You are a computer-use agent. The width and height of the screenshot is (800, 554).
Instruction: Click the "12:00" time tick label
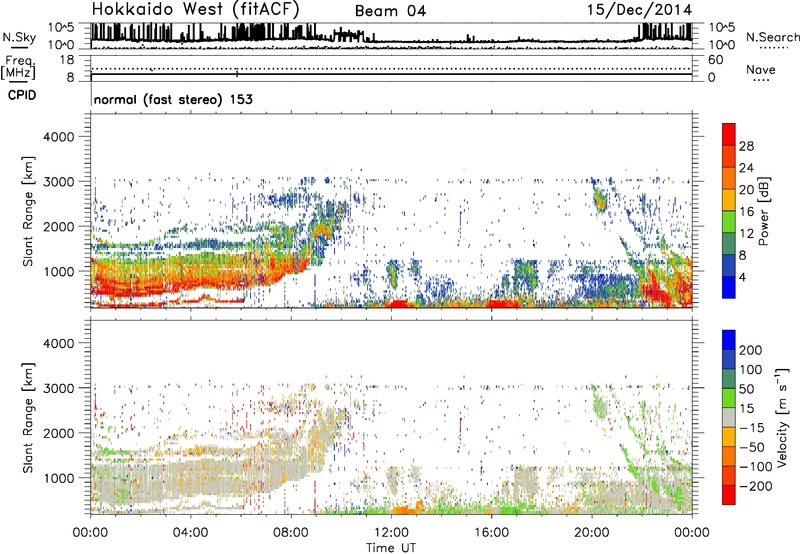tap(391, 532)
